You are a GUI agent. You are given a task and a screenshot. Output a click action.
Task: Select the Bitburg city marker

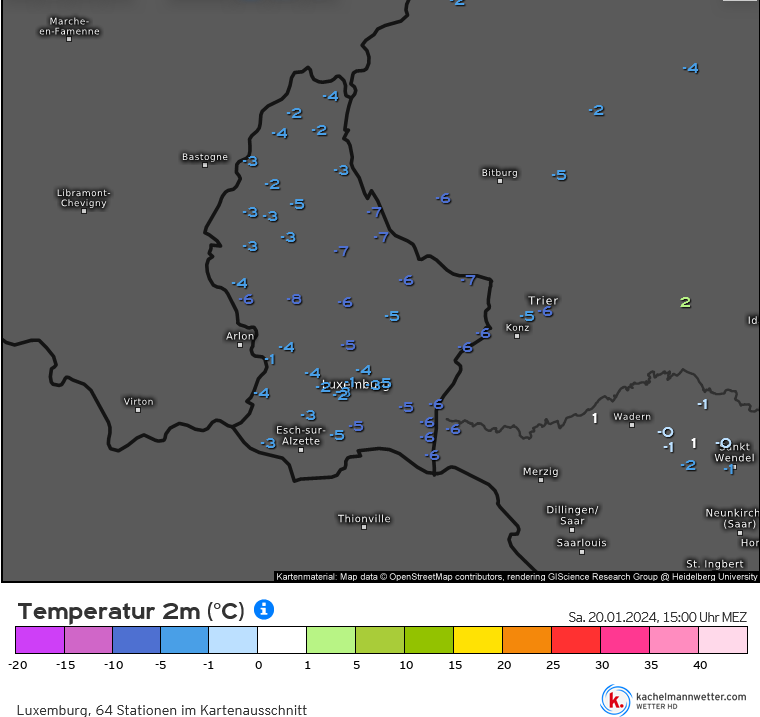tap(500, 180)
